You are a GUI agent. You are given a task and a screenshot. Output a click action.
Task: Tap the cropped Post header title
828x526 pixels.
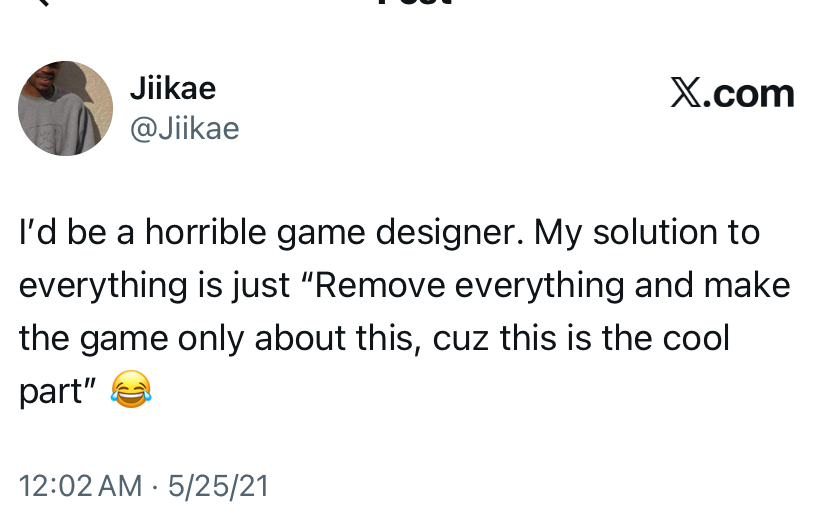(x=414, y=4)
